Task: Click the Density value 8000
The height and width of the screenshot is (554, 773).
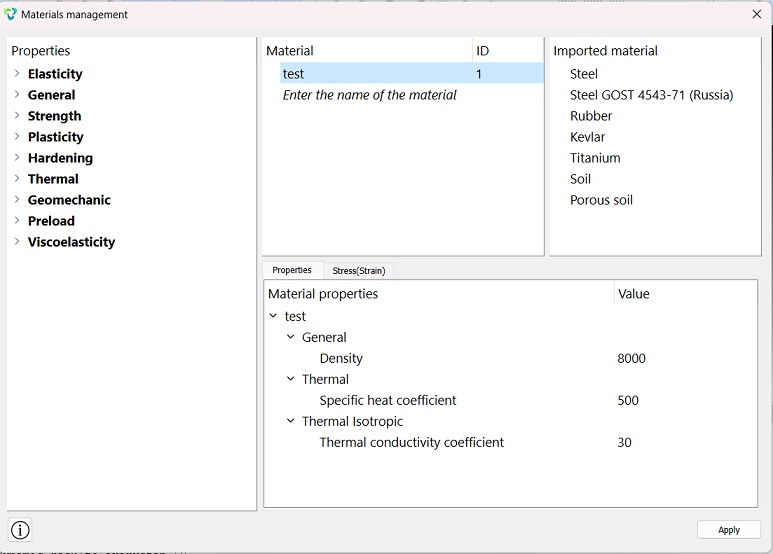Action: tap(631, 358)
